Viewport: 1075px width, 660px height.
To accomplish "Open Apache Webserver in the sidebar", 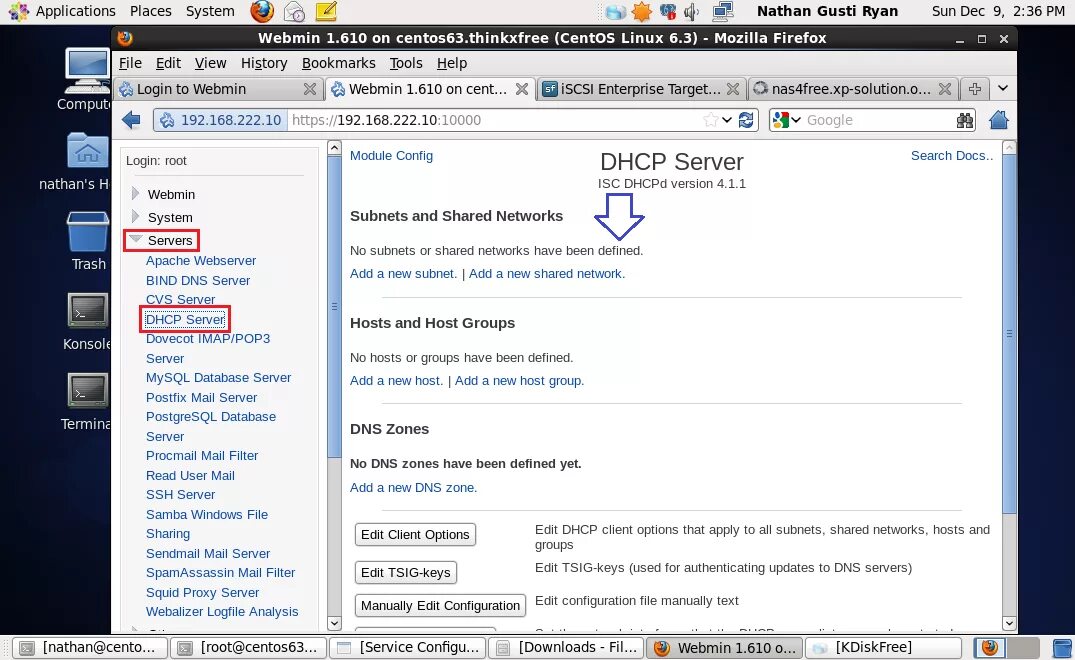I will [201, 260].
